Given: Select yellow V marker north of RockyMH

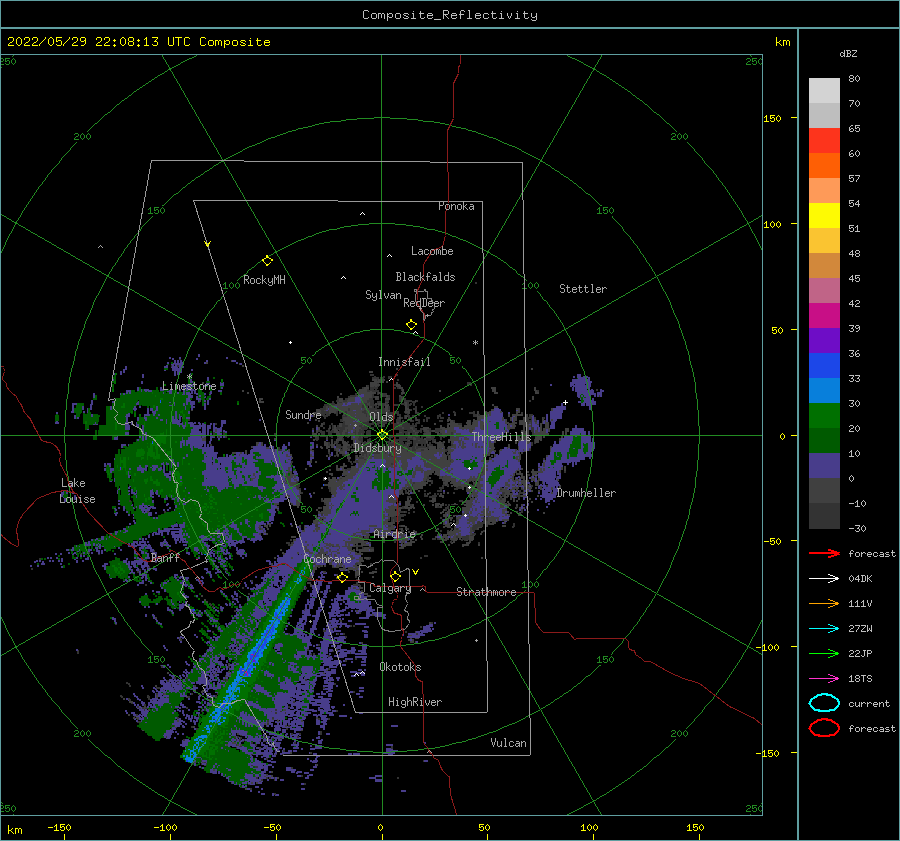Looking at the screenshot, I should [x=207, y=244].
